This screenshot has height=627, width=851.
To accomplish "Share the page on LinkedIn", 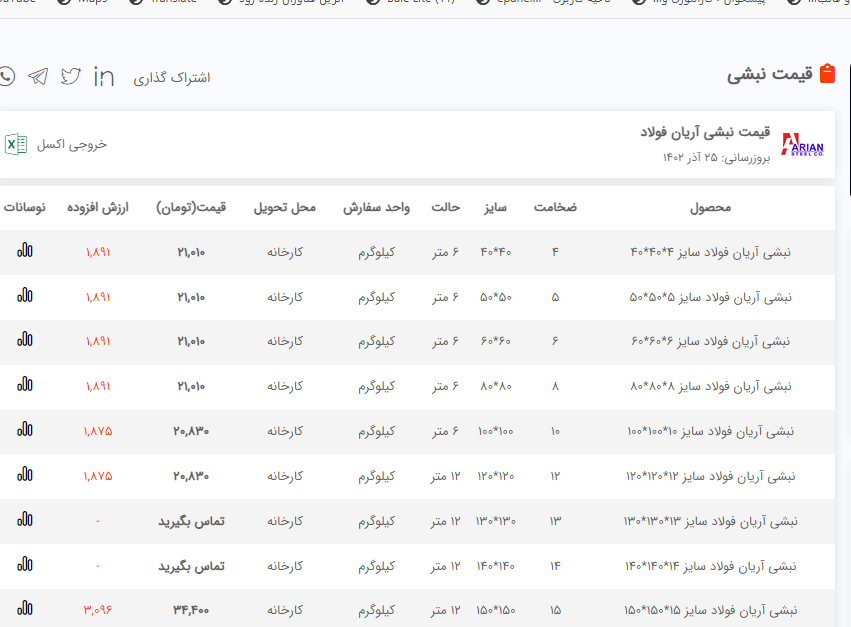I will coord(103,77).
